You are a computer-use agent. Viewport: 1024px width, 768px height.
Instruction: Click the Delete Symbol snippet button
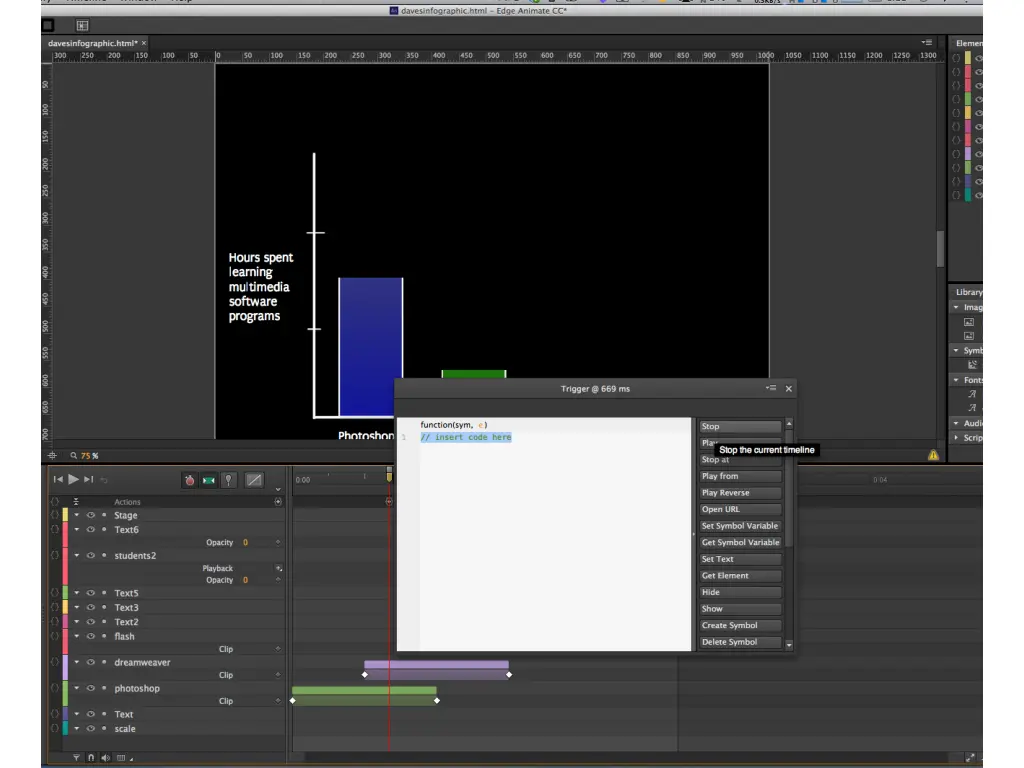tap(740, 642)
